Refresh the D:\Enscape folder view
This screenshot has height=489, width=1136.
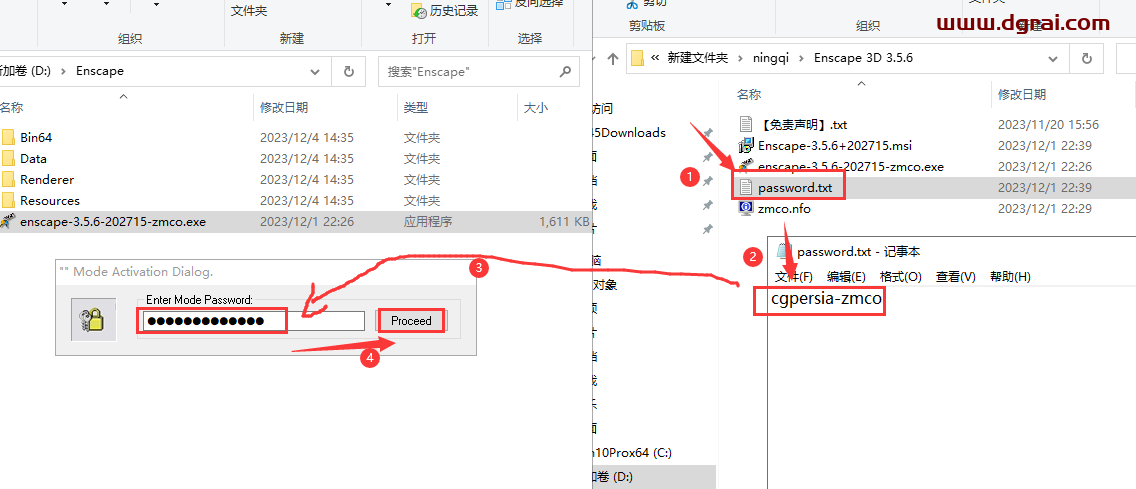[348, 72]
